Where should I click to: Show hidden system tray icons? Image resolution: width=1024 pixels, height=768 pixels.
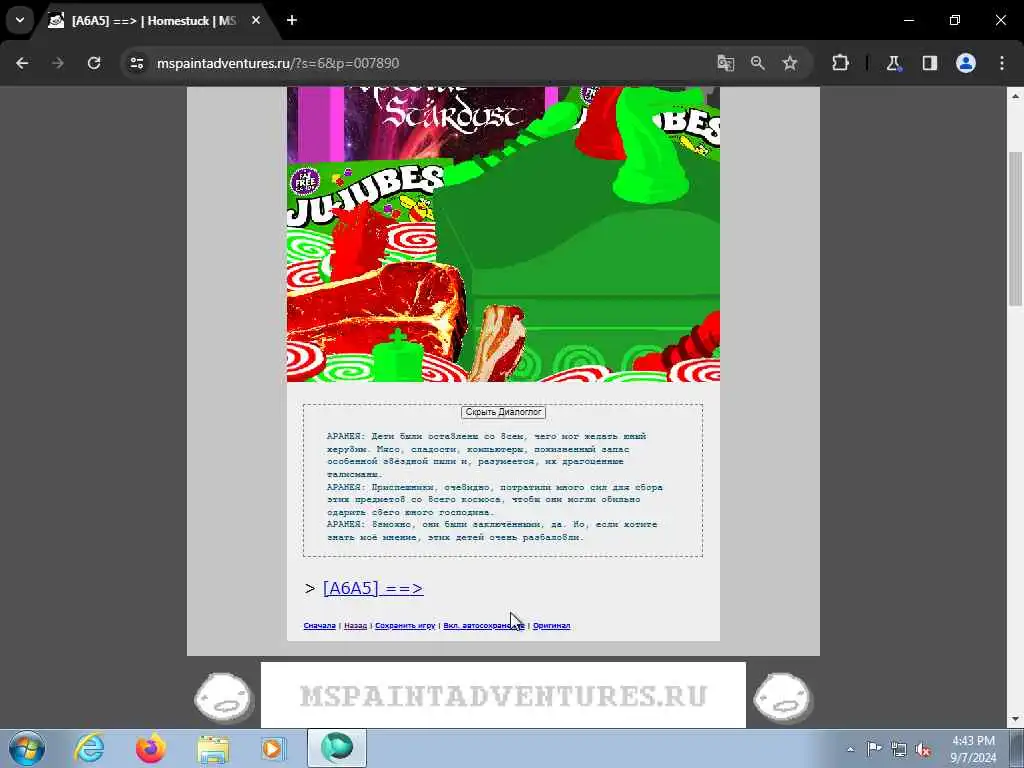click(850, 749)
